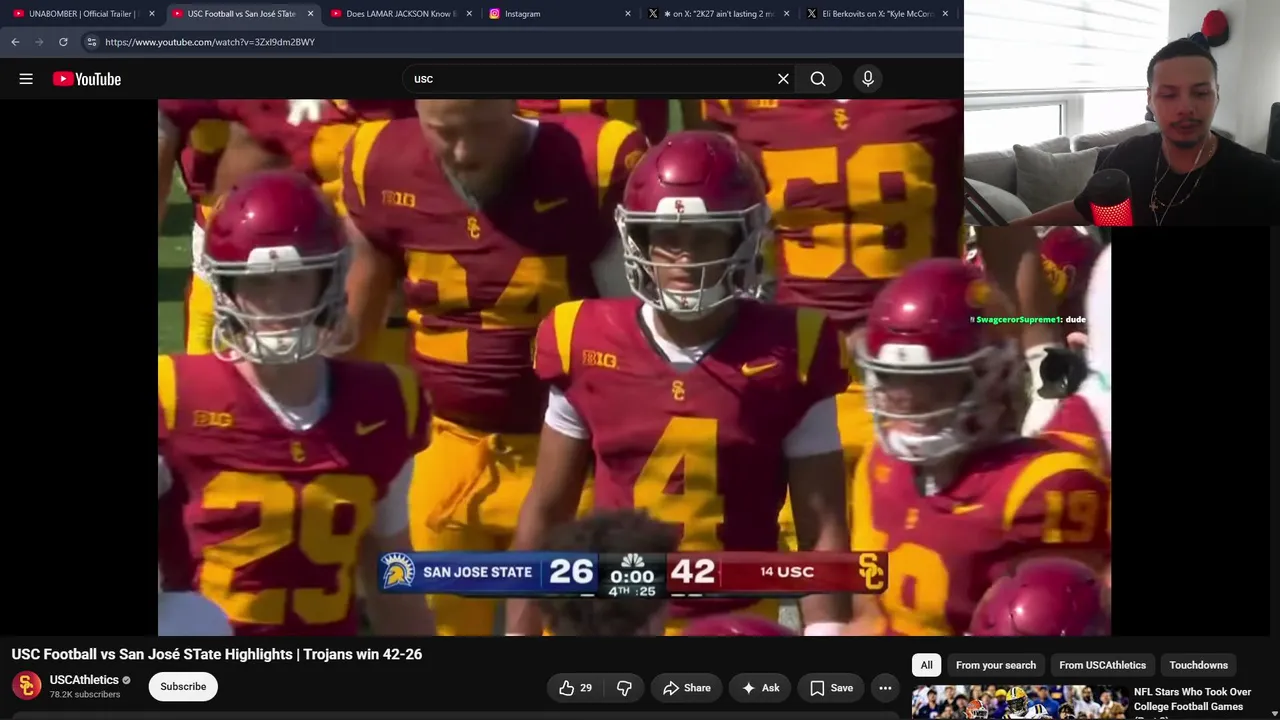Go forward with the browser forward arrow
1280x720 pixels.
point(39,42)
